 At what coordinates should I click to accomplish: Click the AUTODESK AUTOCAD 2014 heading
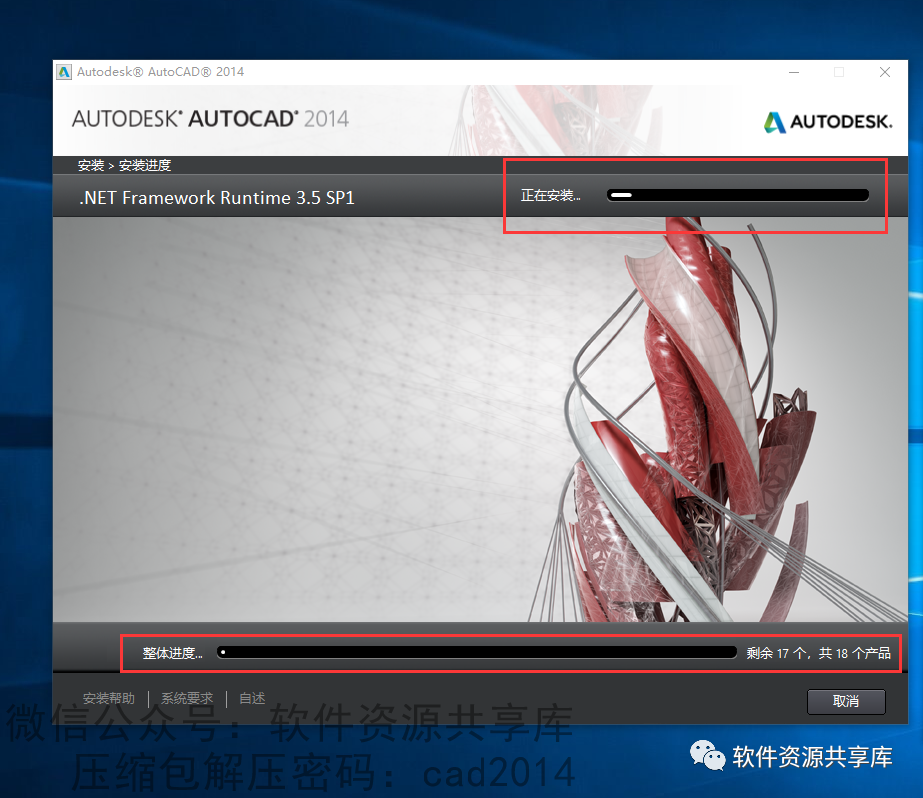(x=210, y=119)
